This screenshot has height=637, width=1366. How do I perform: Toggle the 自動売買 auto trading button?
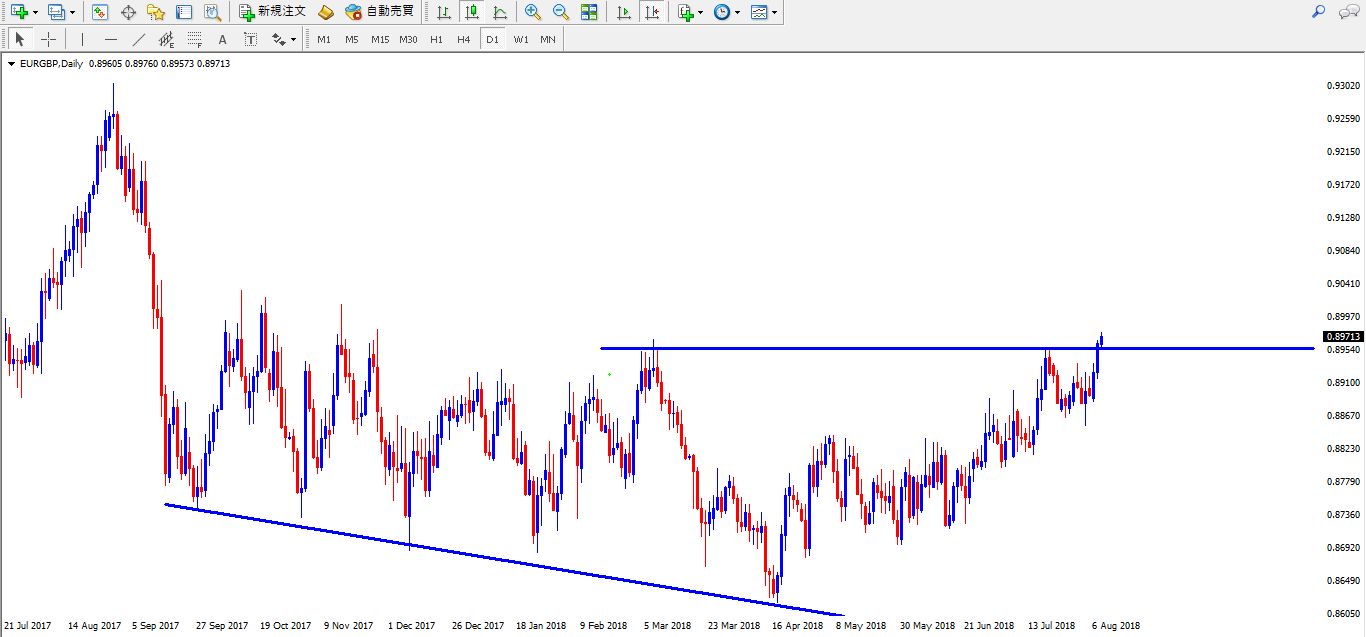379,12
